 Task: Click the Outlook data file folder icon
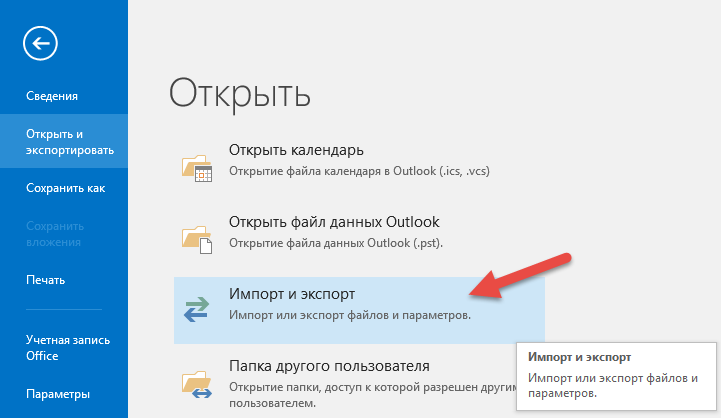(x=197, y=240)
